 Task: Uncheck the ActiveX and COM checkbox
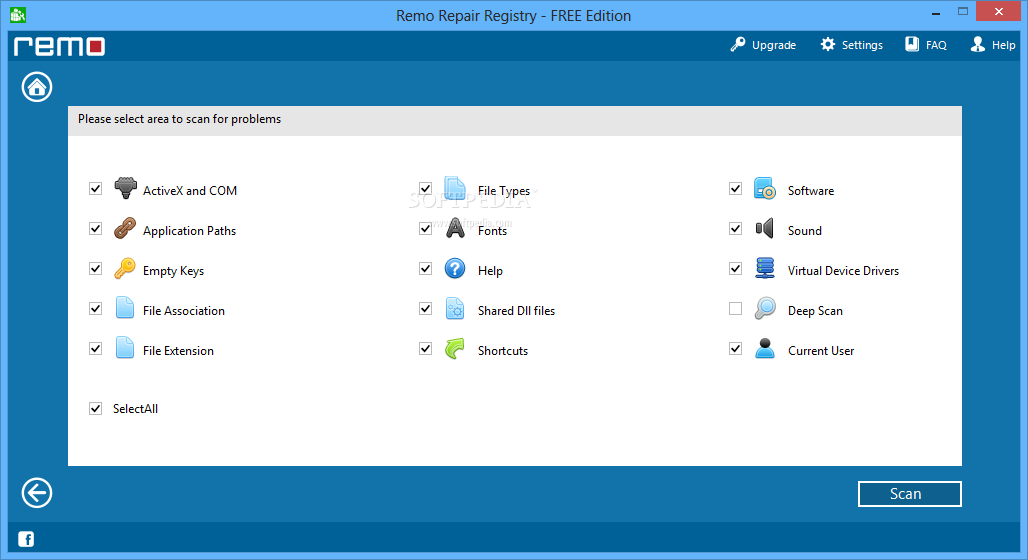[96, 189]
